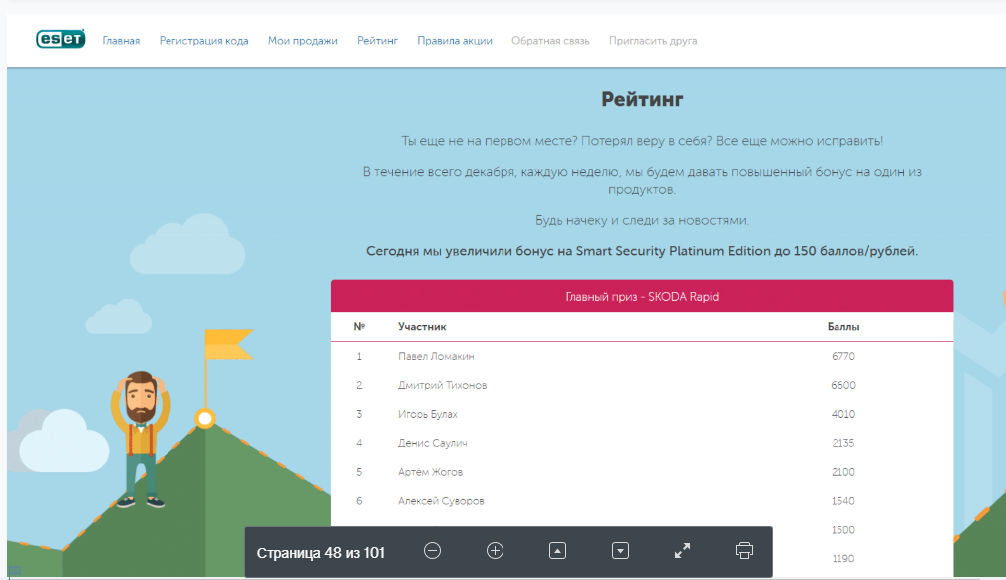Navigate to Мои продажи
The image size is (1006, 580).
302,41
